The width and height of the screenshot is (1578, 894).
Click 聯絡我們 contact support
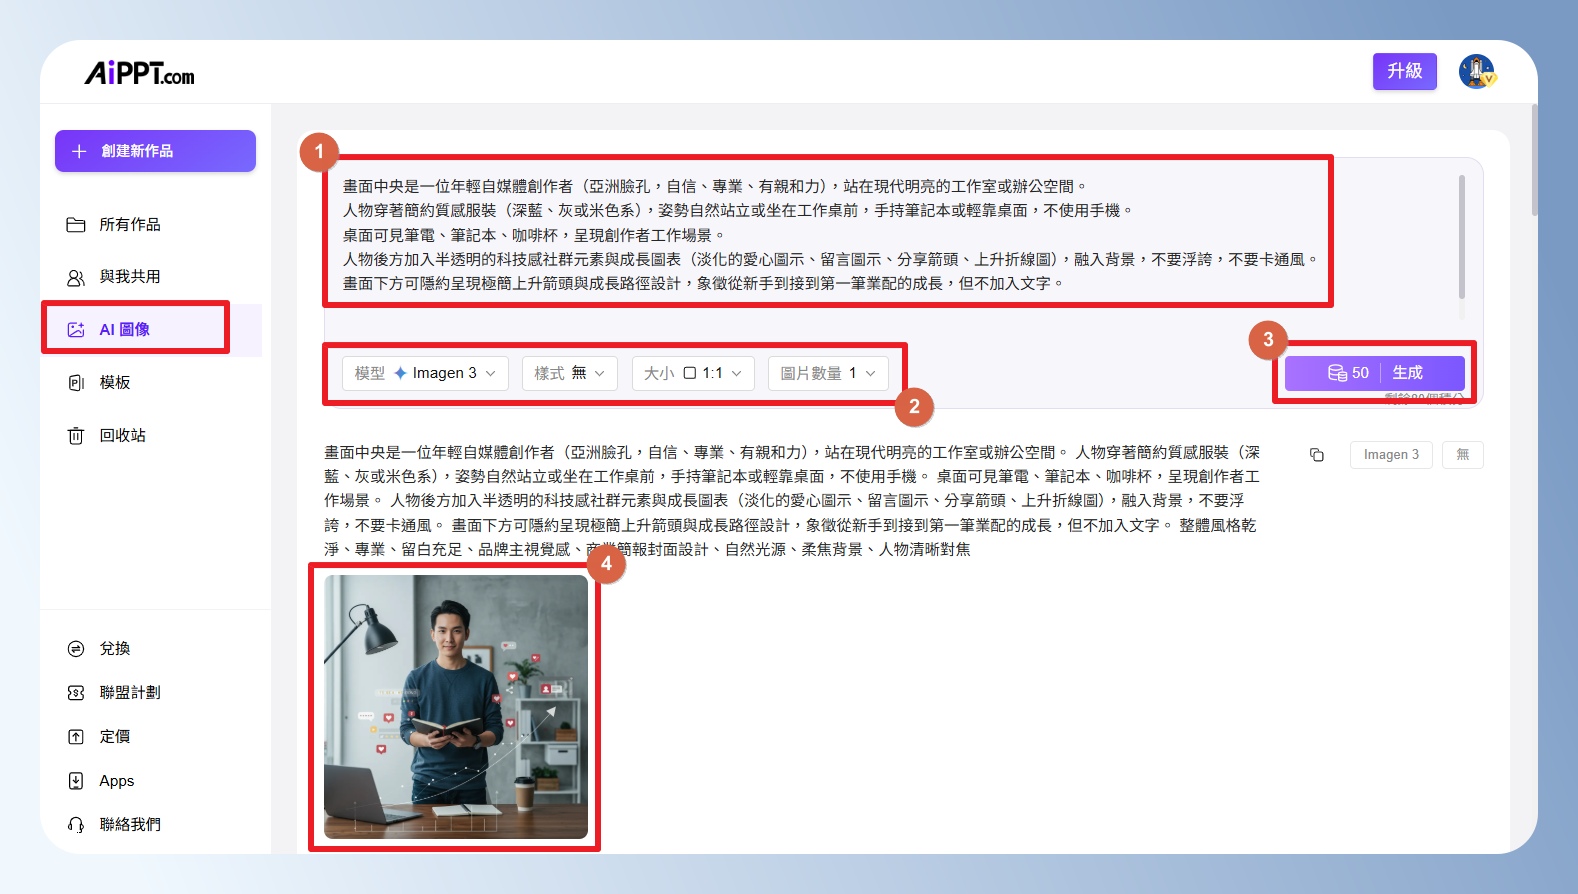[129, 824]
